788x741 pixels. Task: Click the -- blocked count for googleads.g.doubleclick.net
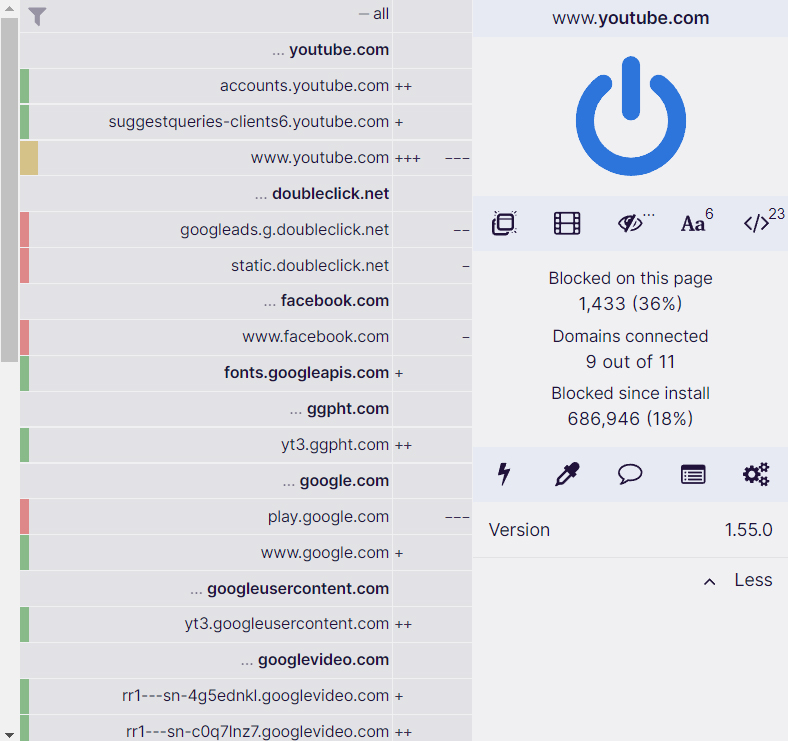click(x=461, y=230)
